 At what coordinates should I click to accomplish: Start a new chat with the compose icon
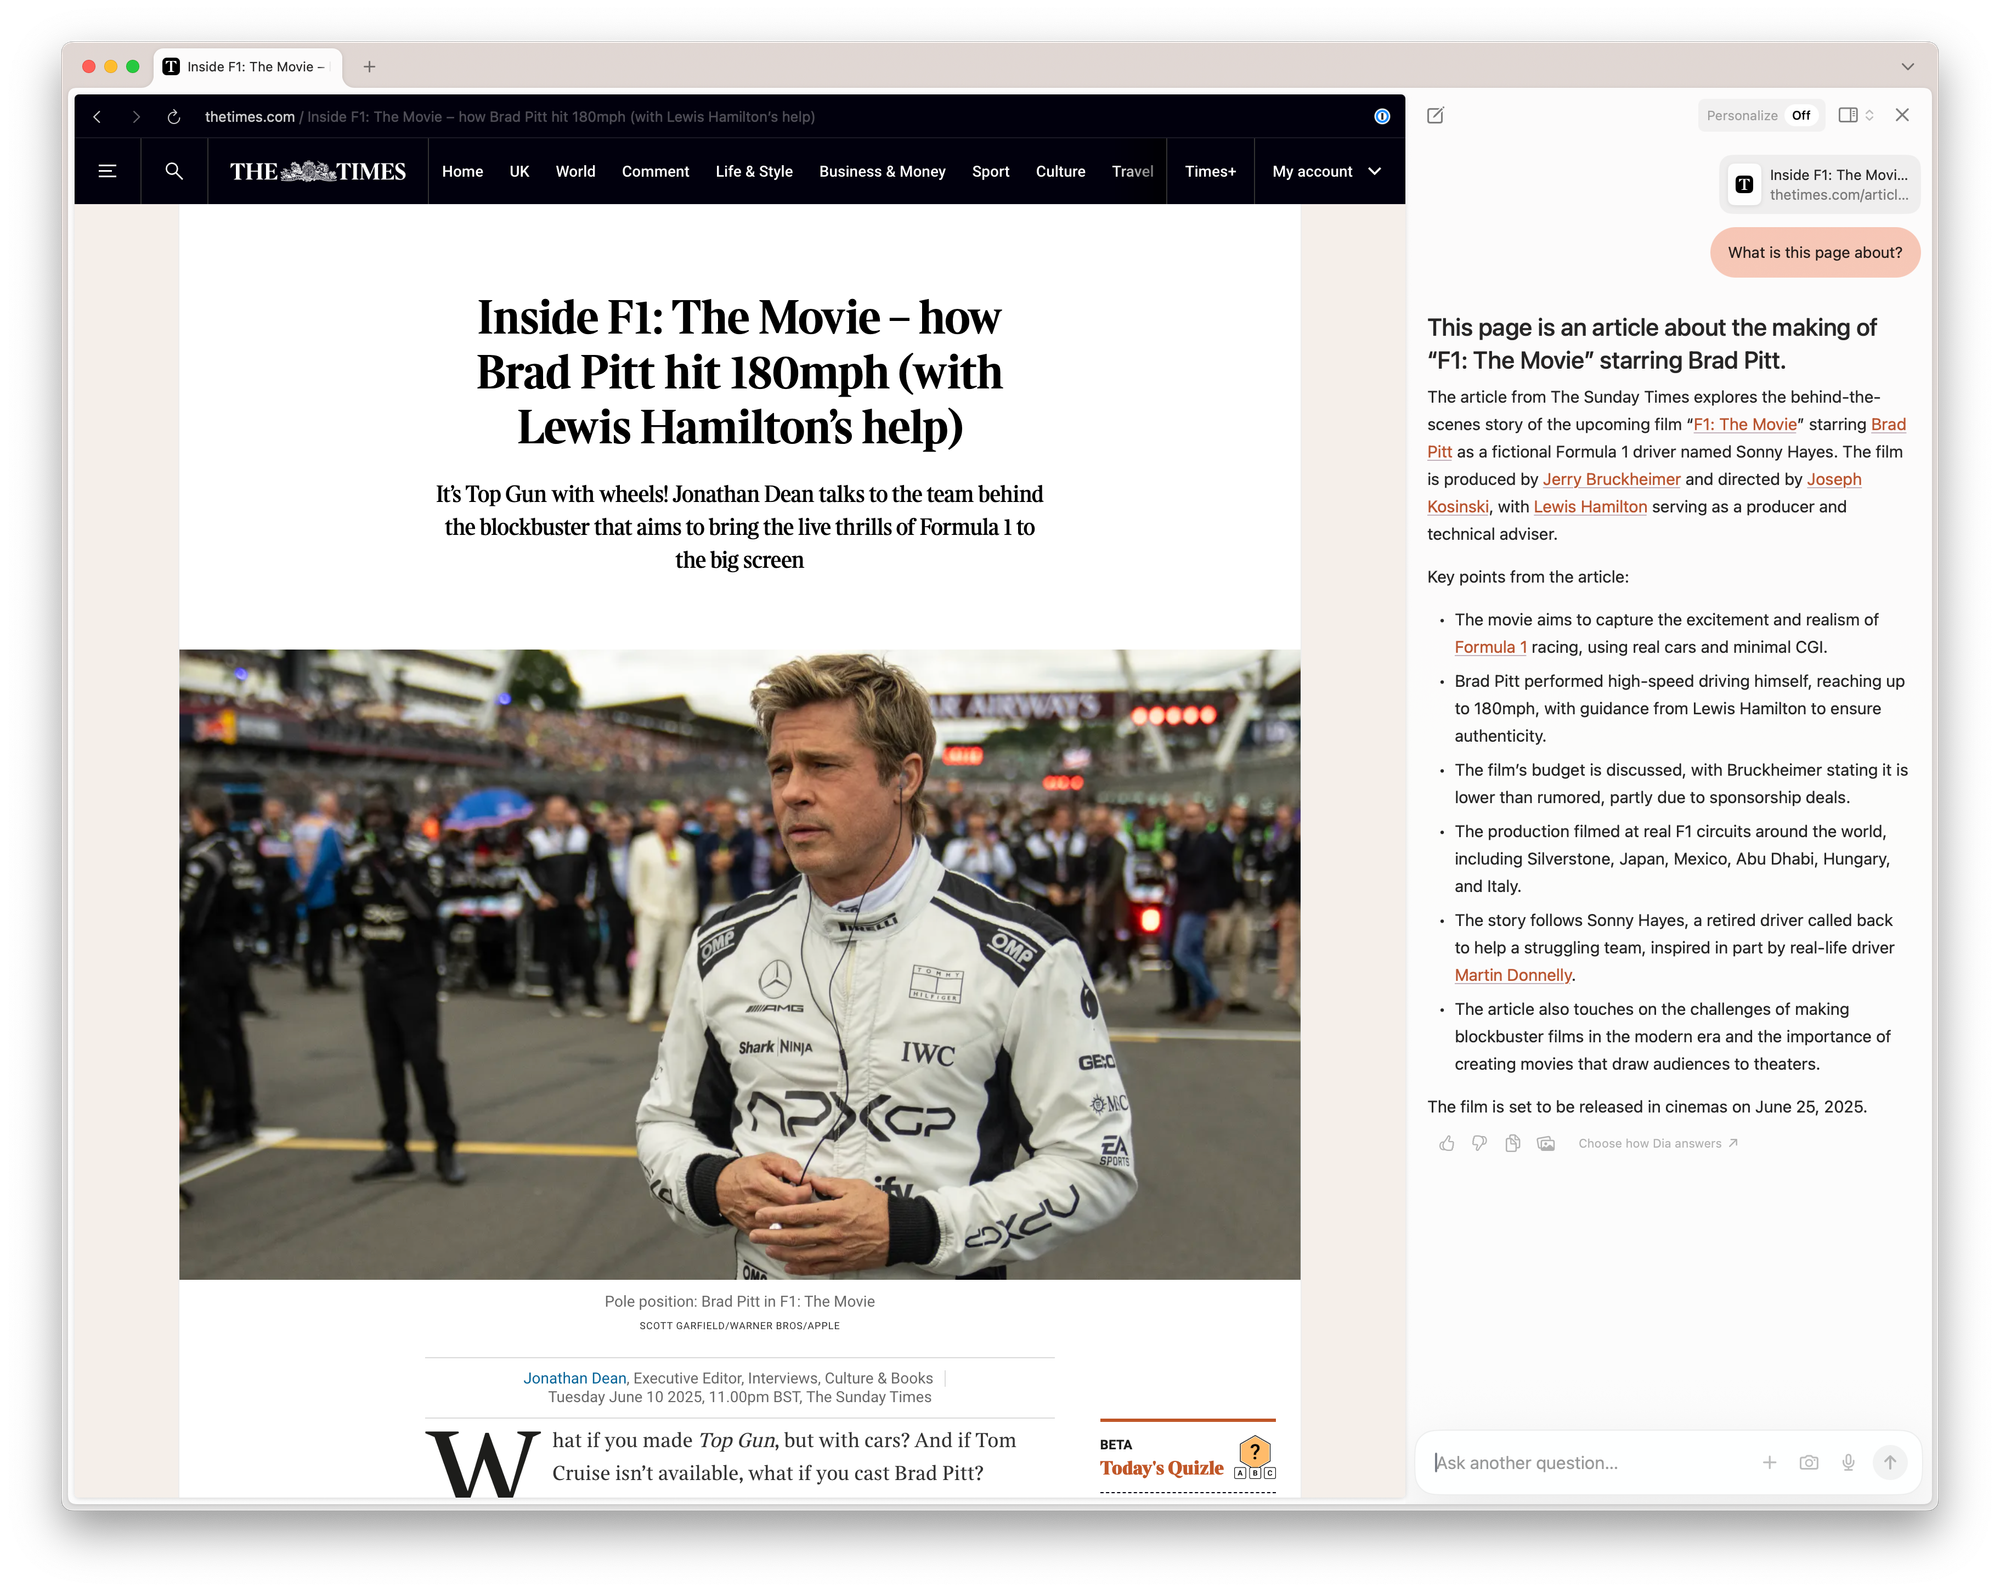tap(1435, 116)
